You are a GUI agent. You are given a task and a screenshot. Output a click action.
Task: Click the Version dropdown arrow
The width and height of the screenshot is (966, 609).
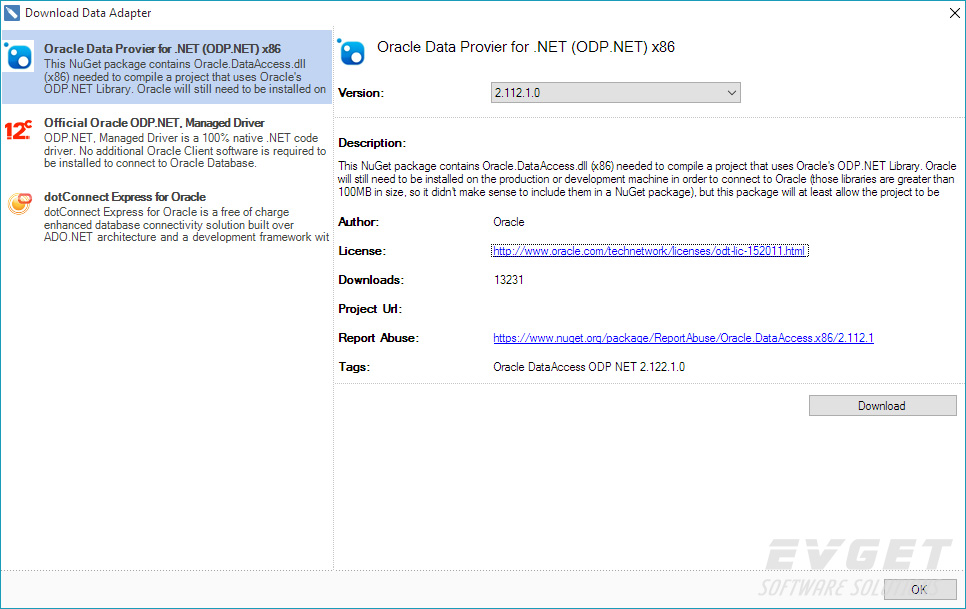tap(731, 93)
